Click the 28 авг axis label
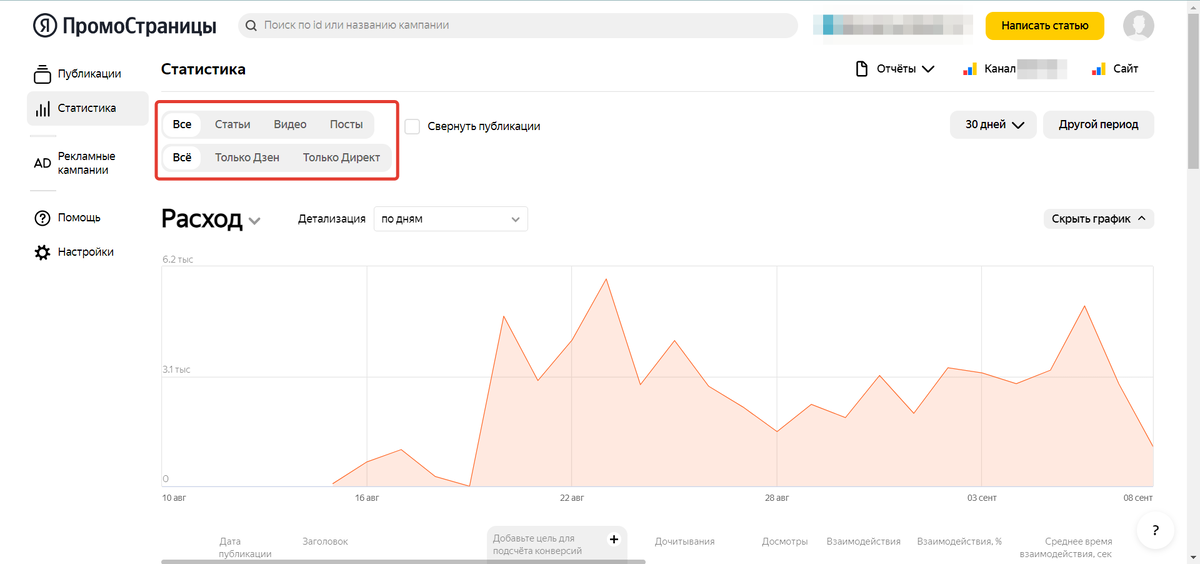Screen dimensions: 1200x564 coord(777,497)
